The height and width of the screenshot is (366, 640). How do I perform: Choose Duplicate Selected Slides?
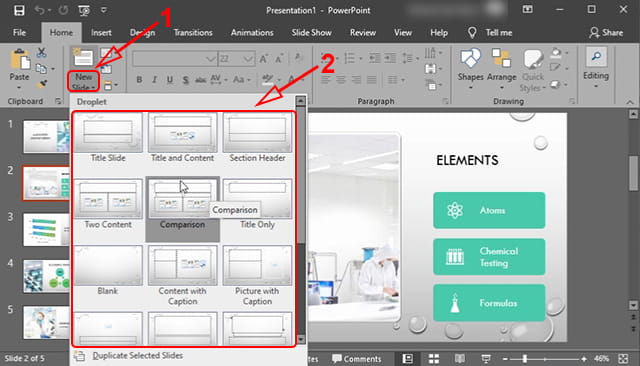[x=138, y=355]
